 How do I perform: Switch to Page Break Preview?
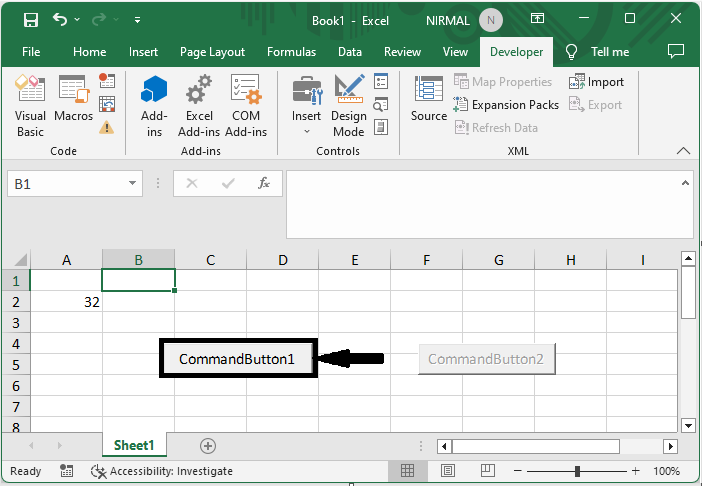tap(488, 471)
